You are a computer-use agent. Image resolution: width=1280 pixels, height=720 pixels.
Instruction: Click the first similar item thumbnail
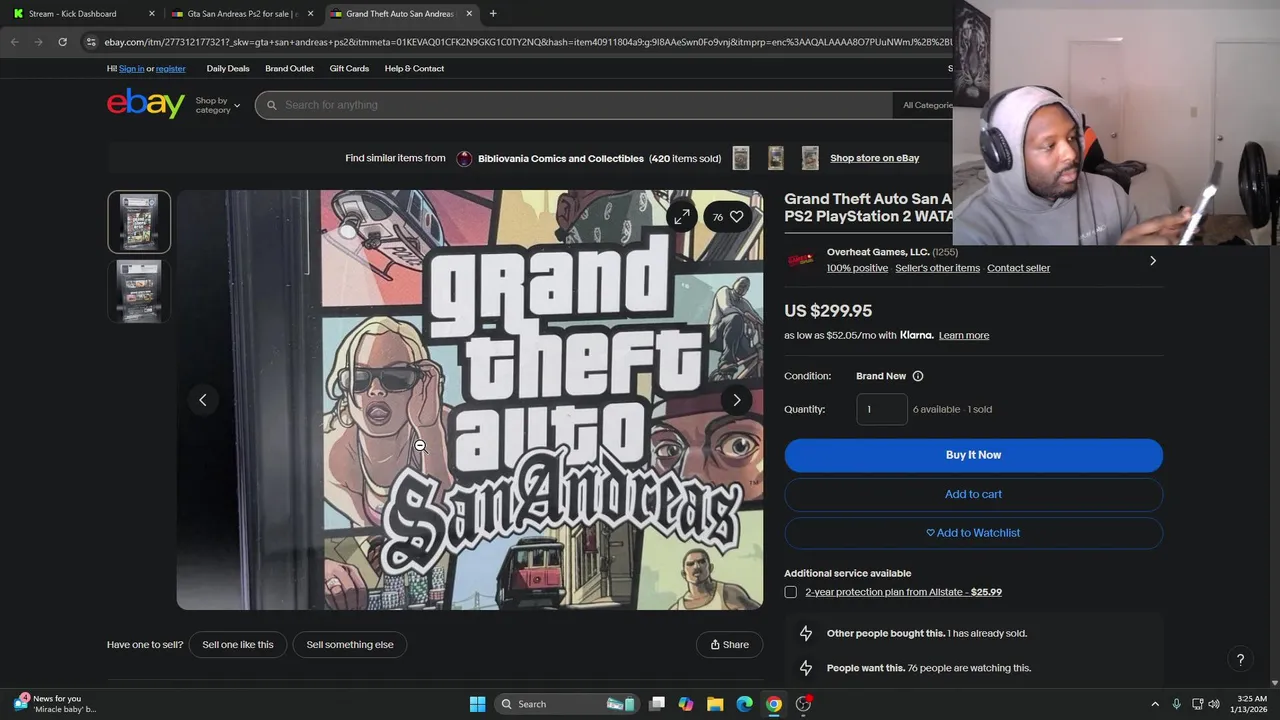pyautogui.click(x=741, y=158)
